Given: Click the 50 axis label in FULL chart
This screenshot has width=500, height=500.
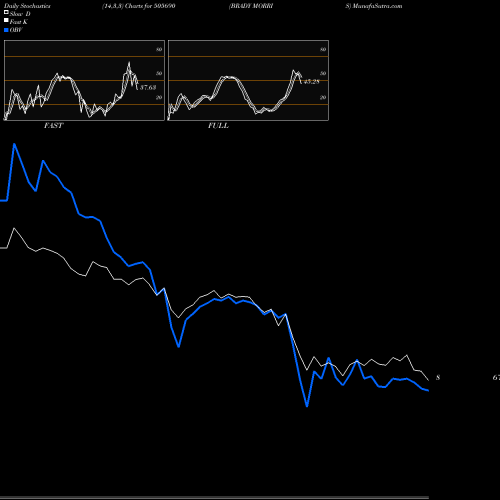Looking at the screenshot, I should click(x=323, y=73).
